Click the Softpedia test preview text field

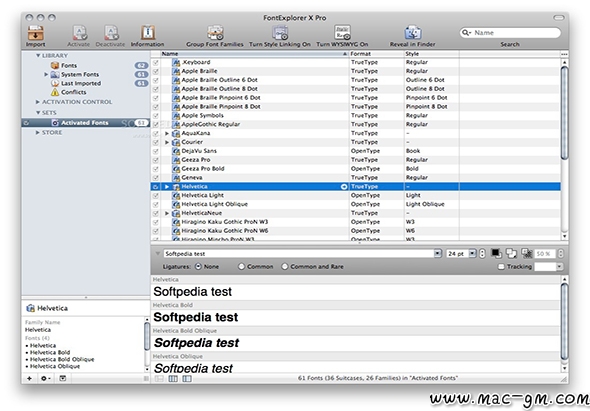(299, 254)
